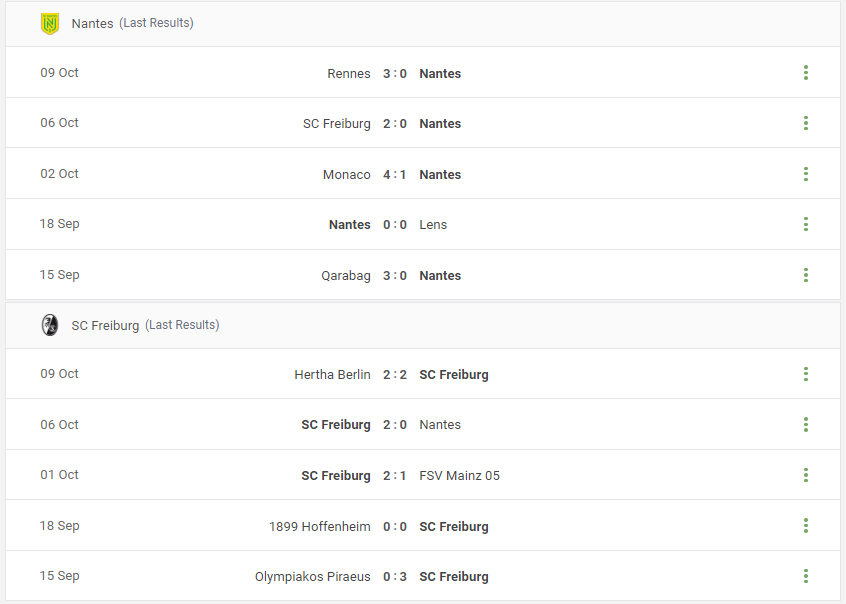Click the Hertha Berlin team name
Viewport: 846px width, 604px height.
(332, 375)
